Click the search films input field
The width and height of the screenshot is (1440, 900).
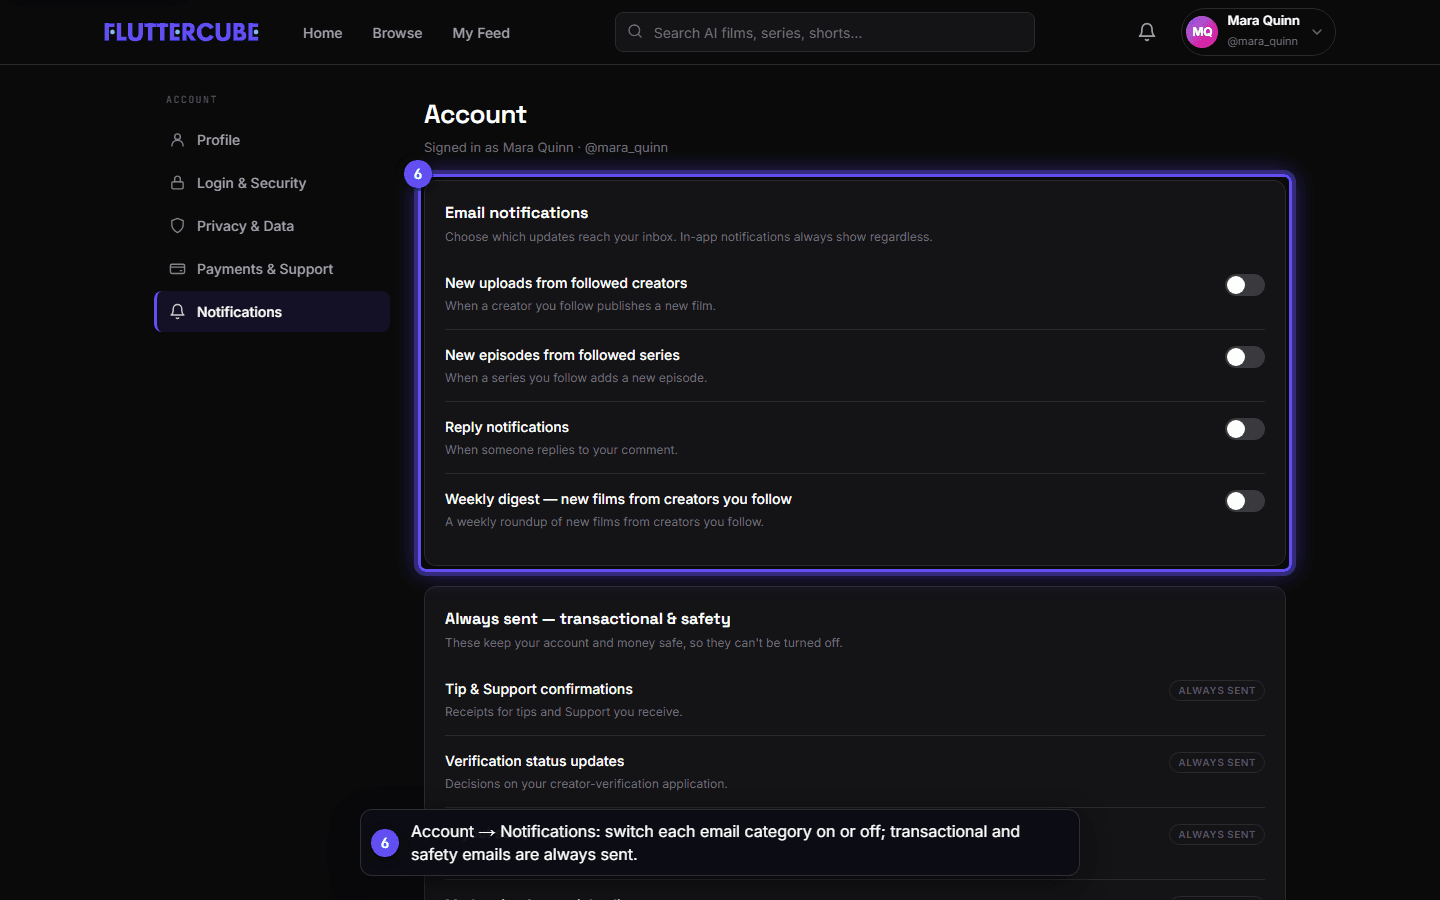[x=825, y=32]
